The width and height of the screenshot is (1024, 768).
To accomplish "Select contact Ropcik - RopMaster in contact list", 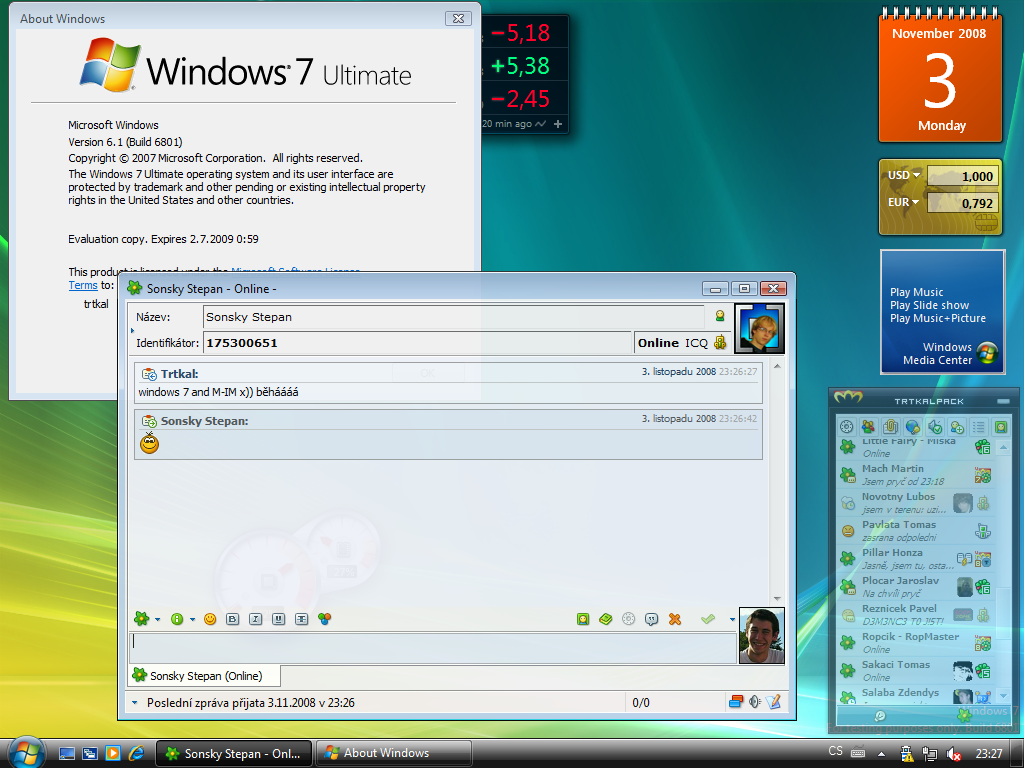I will click(x=916, y=643).
